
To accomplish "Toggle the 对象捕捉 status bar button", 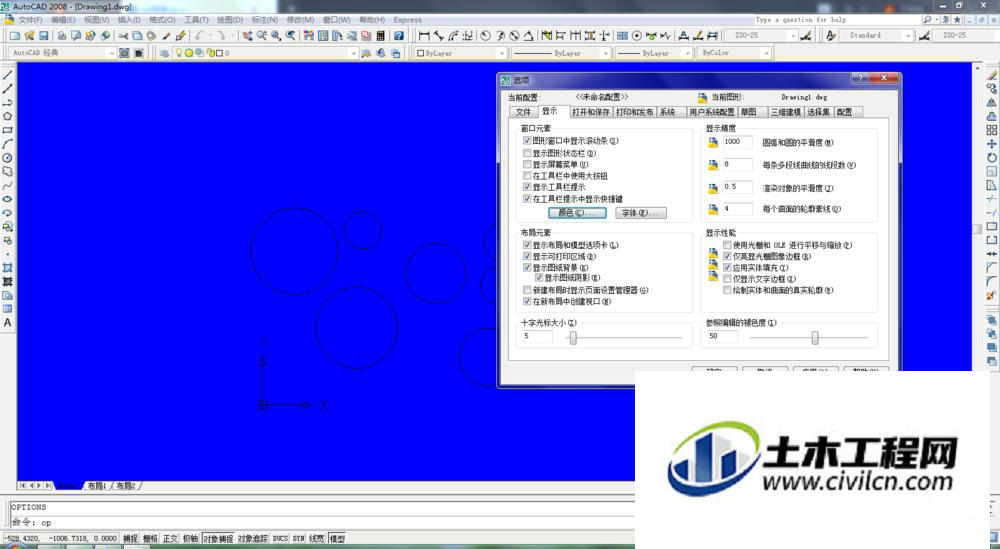I will pos(218,539).
